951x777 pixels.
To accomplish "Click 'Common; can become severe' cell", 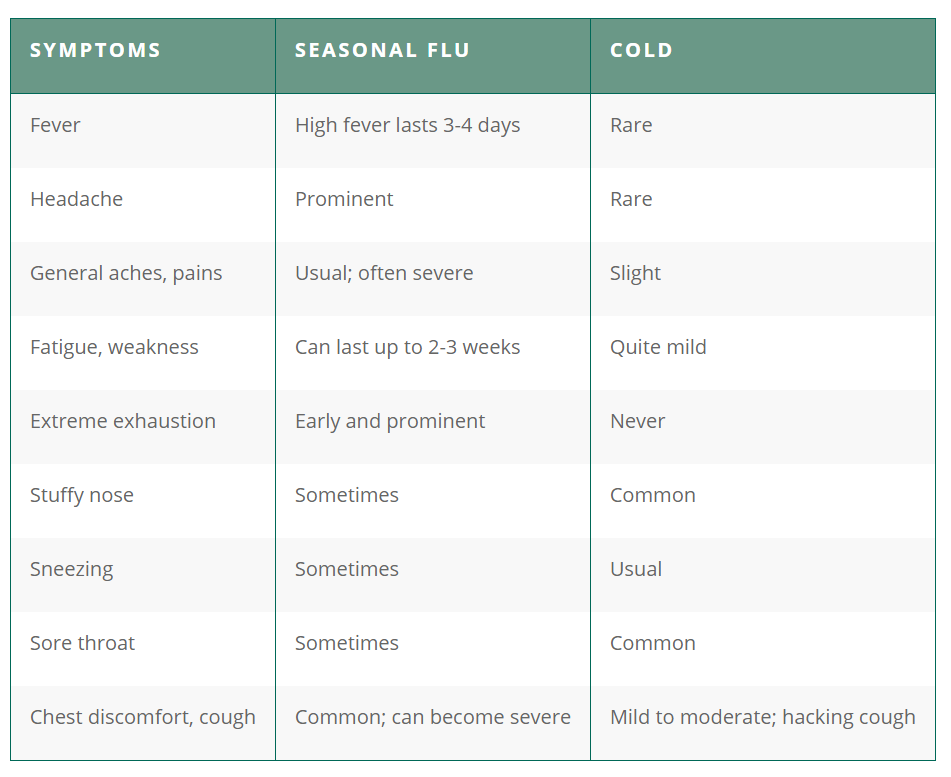I will pos(432,717).
